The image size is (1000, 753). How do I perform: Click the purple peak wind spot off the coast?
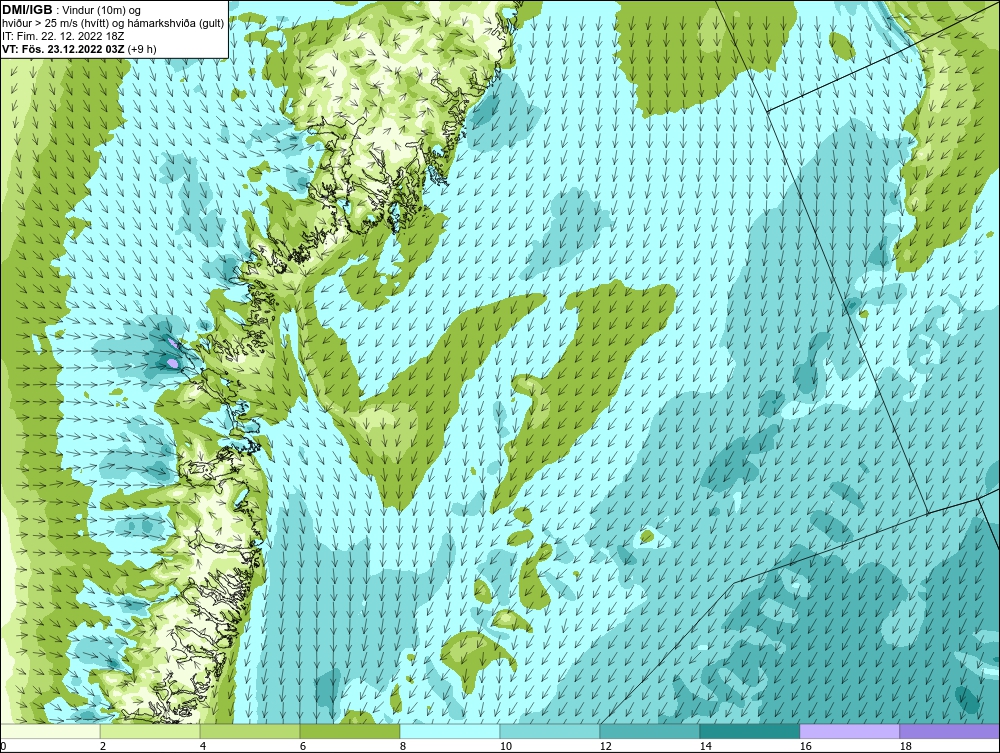(x=172, y=363)
